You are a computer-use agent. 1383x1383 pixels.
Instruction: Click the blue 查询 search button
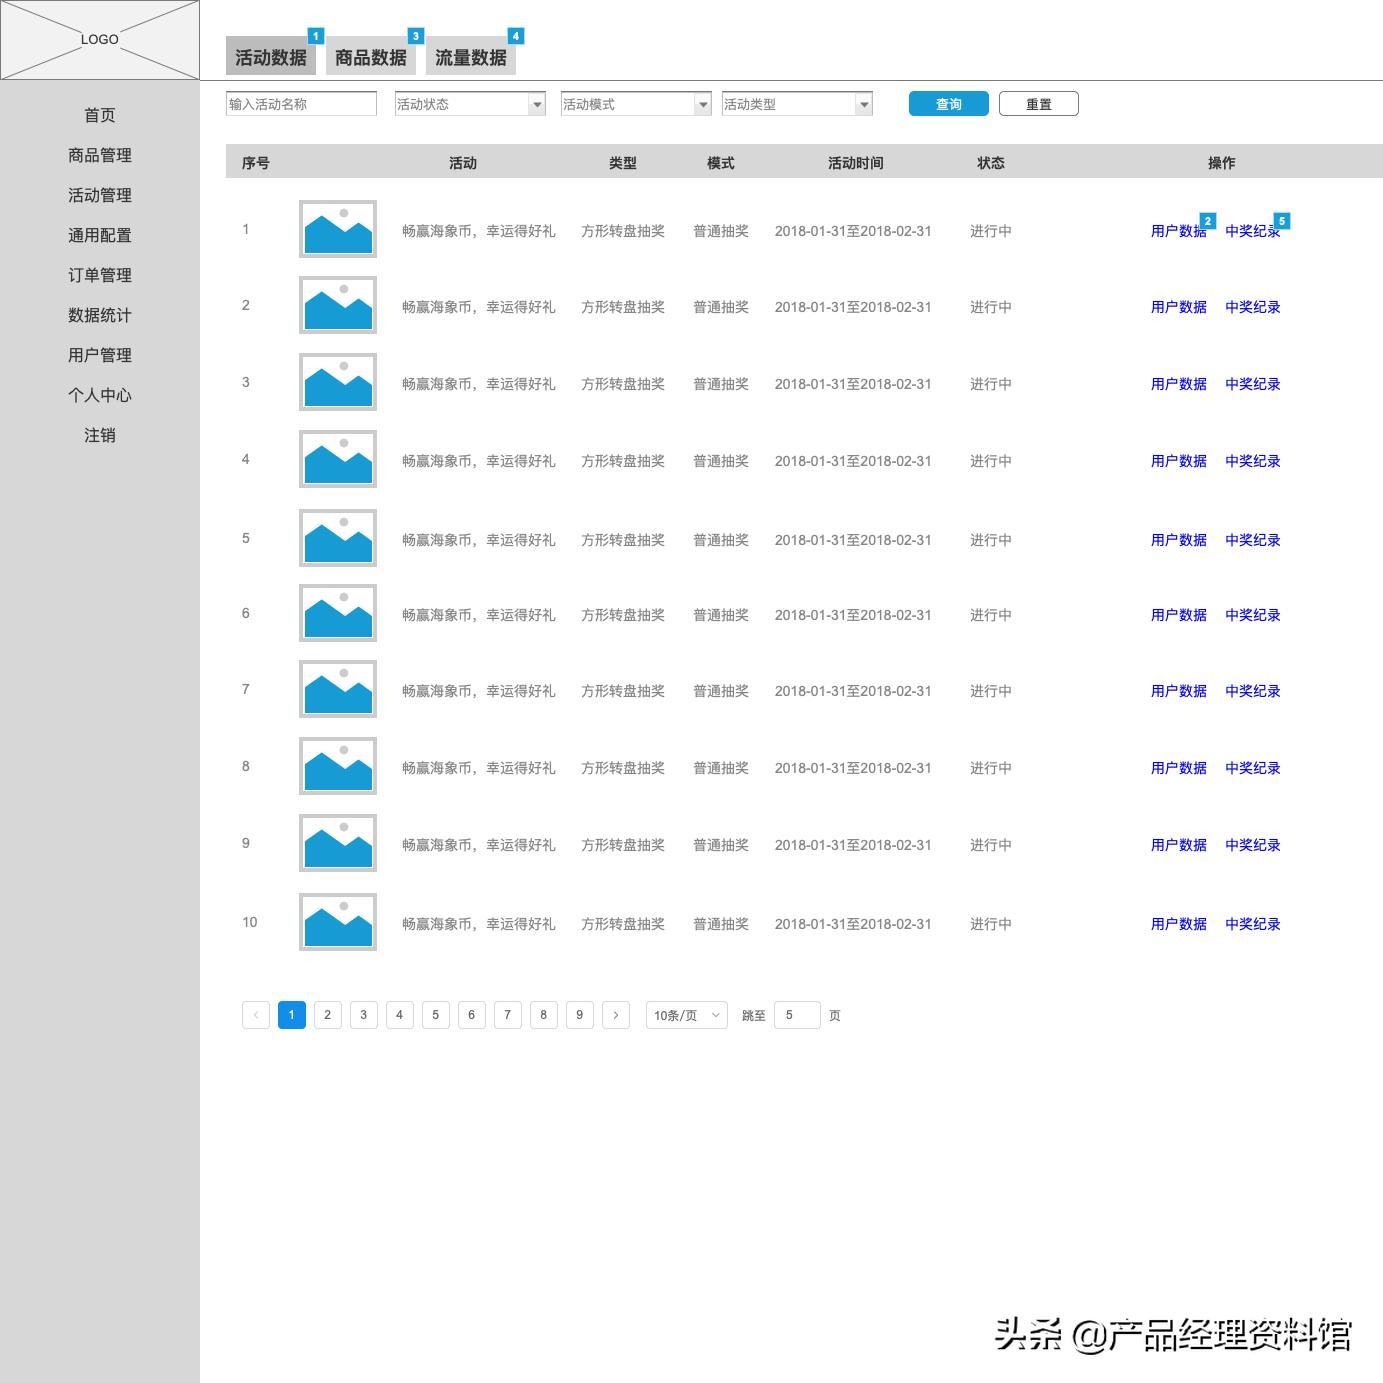point(947,103)
